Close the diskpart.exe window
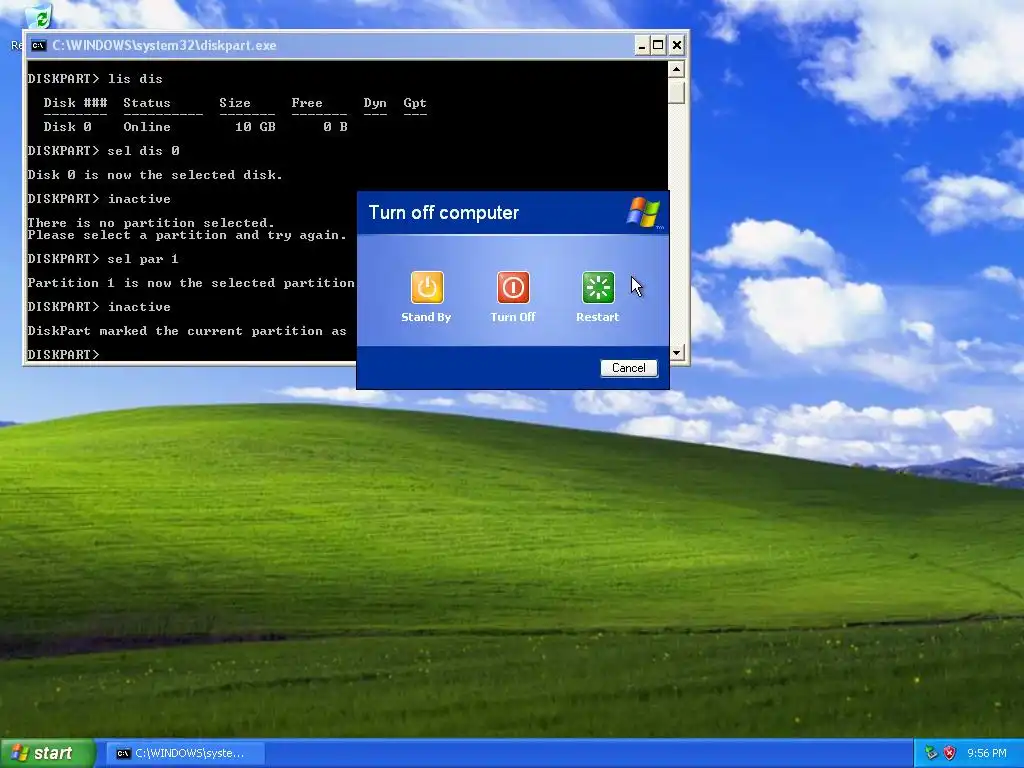 click(x=677, y=45)
